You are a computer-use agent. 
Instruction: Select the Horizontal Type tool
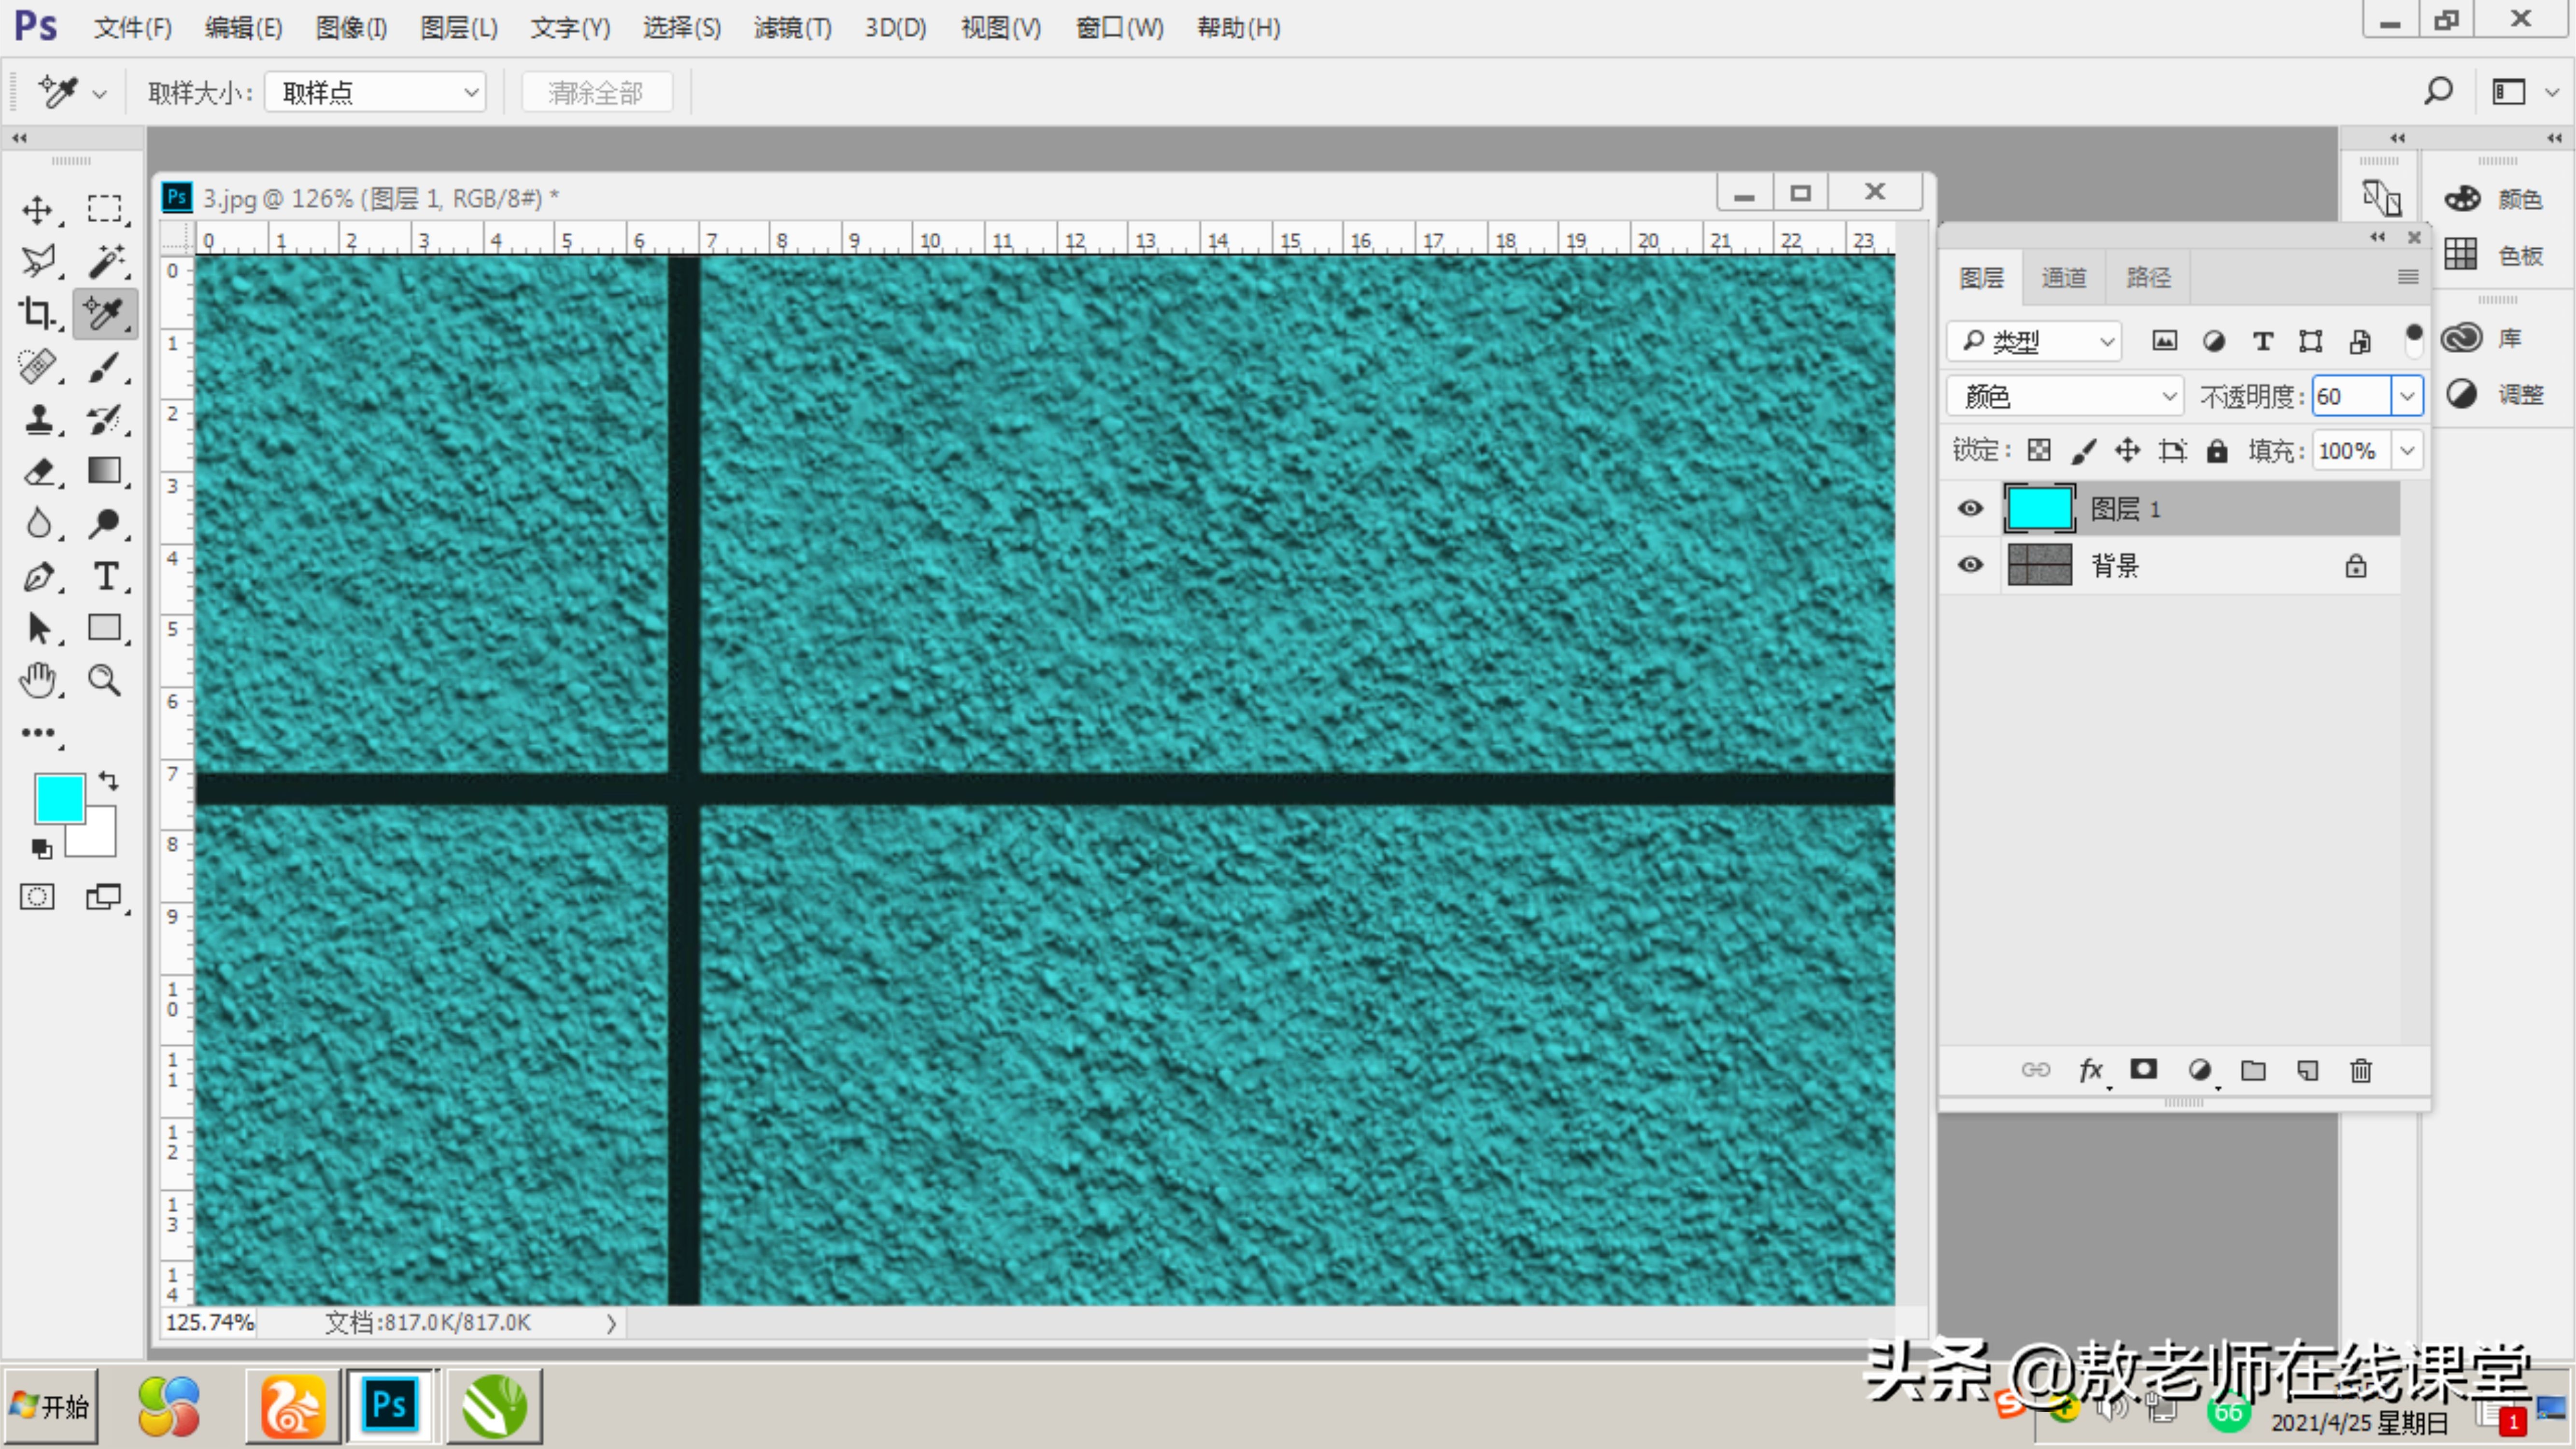(x=105, y=576)
